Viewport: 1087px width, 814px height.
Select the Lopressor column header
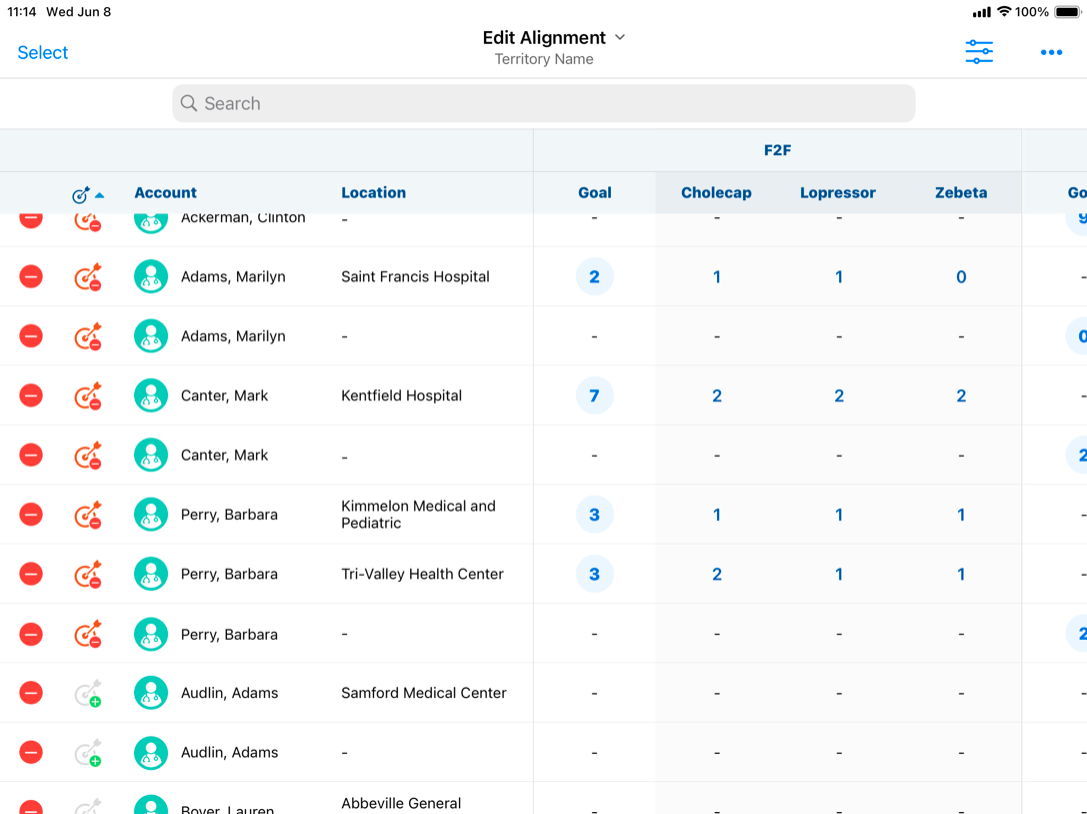pos(838,193)
